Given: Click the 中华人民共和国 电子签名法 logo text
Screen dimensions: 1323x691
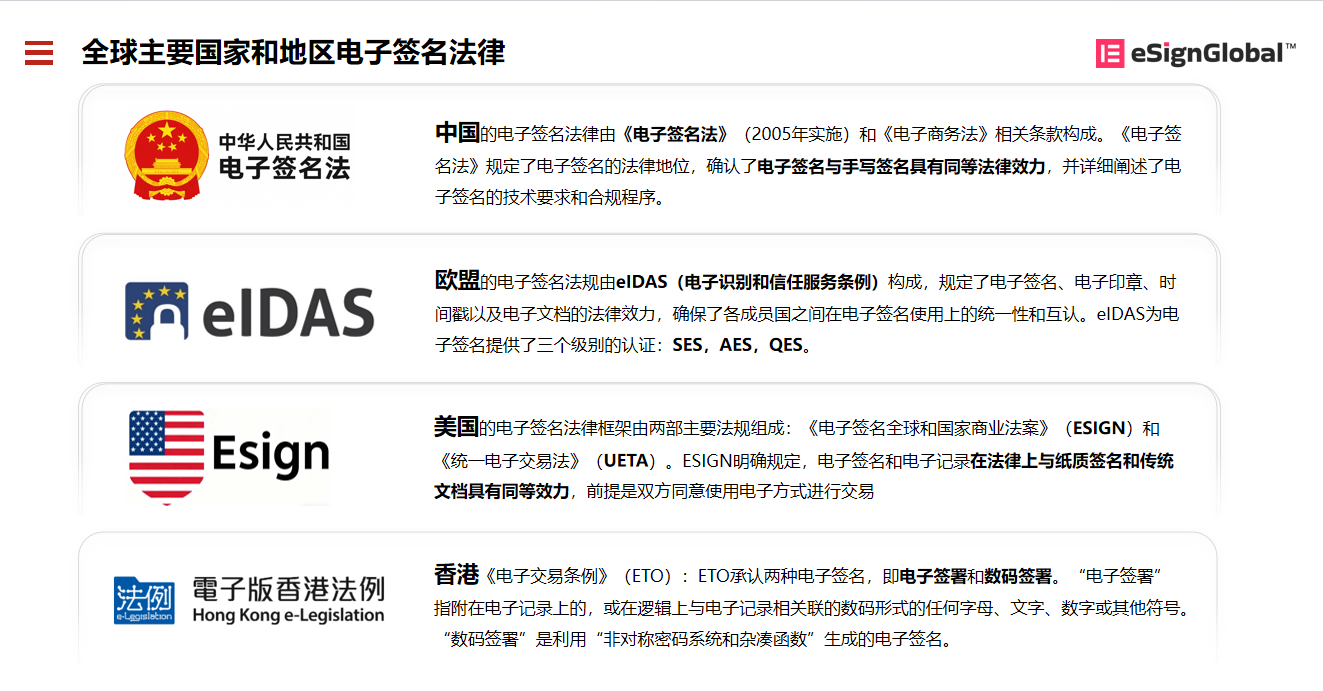Looking at the screenshot, I should [285, 157].
